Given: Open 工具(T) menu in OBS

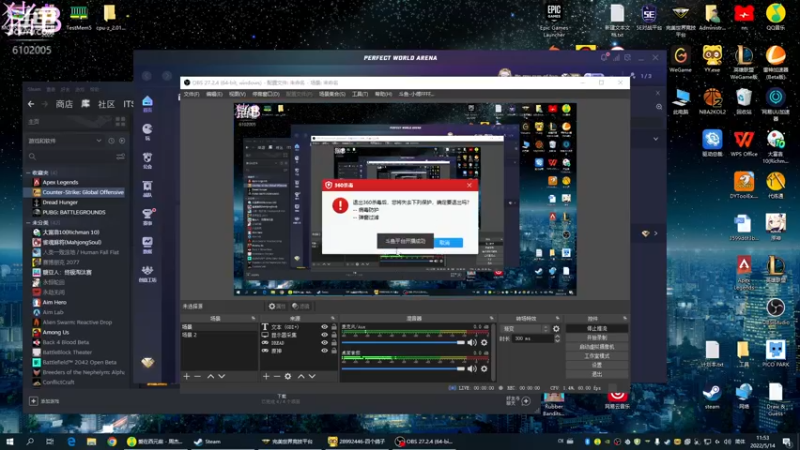Looking at the screenshot, I should pyautogui.click(x=360, y=94).
